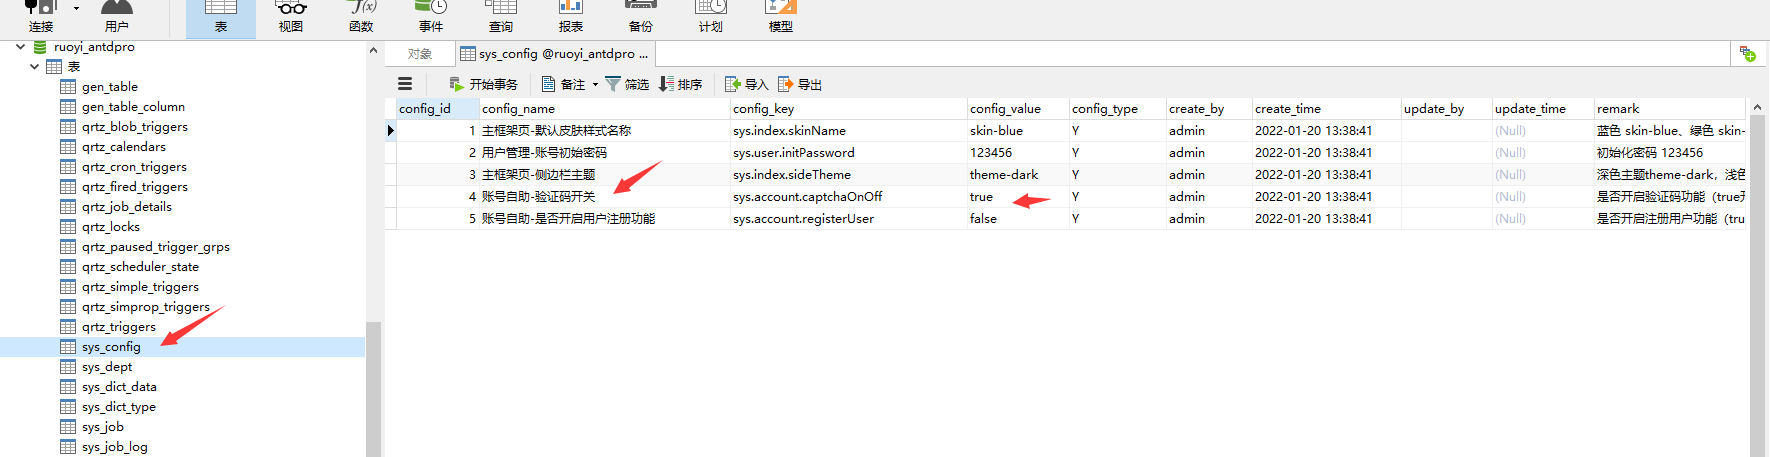The height and width of the screenshot is (457, 1770).
Task: Open the 备份 backup section
Action: click(x=641, y=17)
